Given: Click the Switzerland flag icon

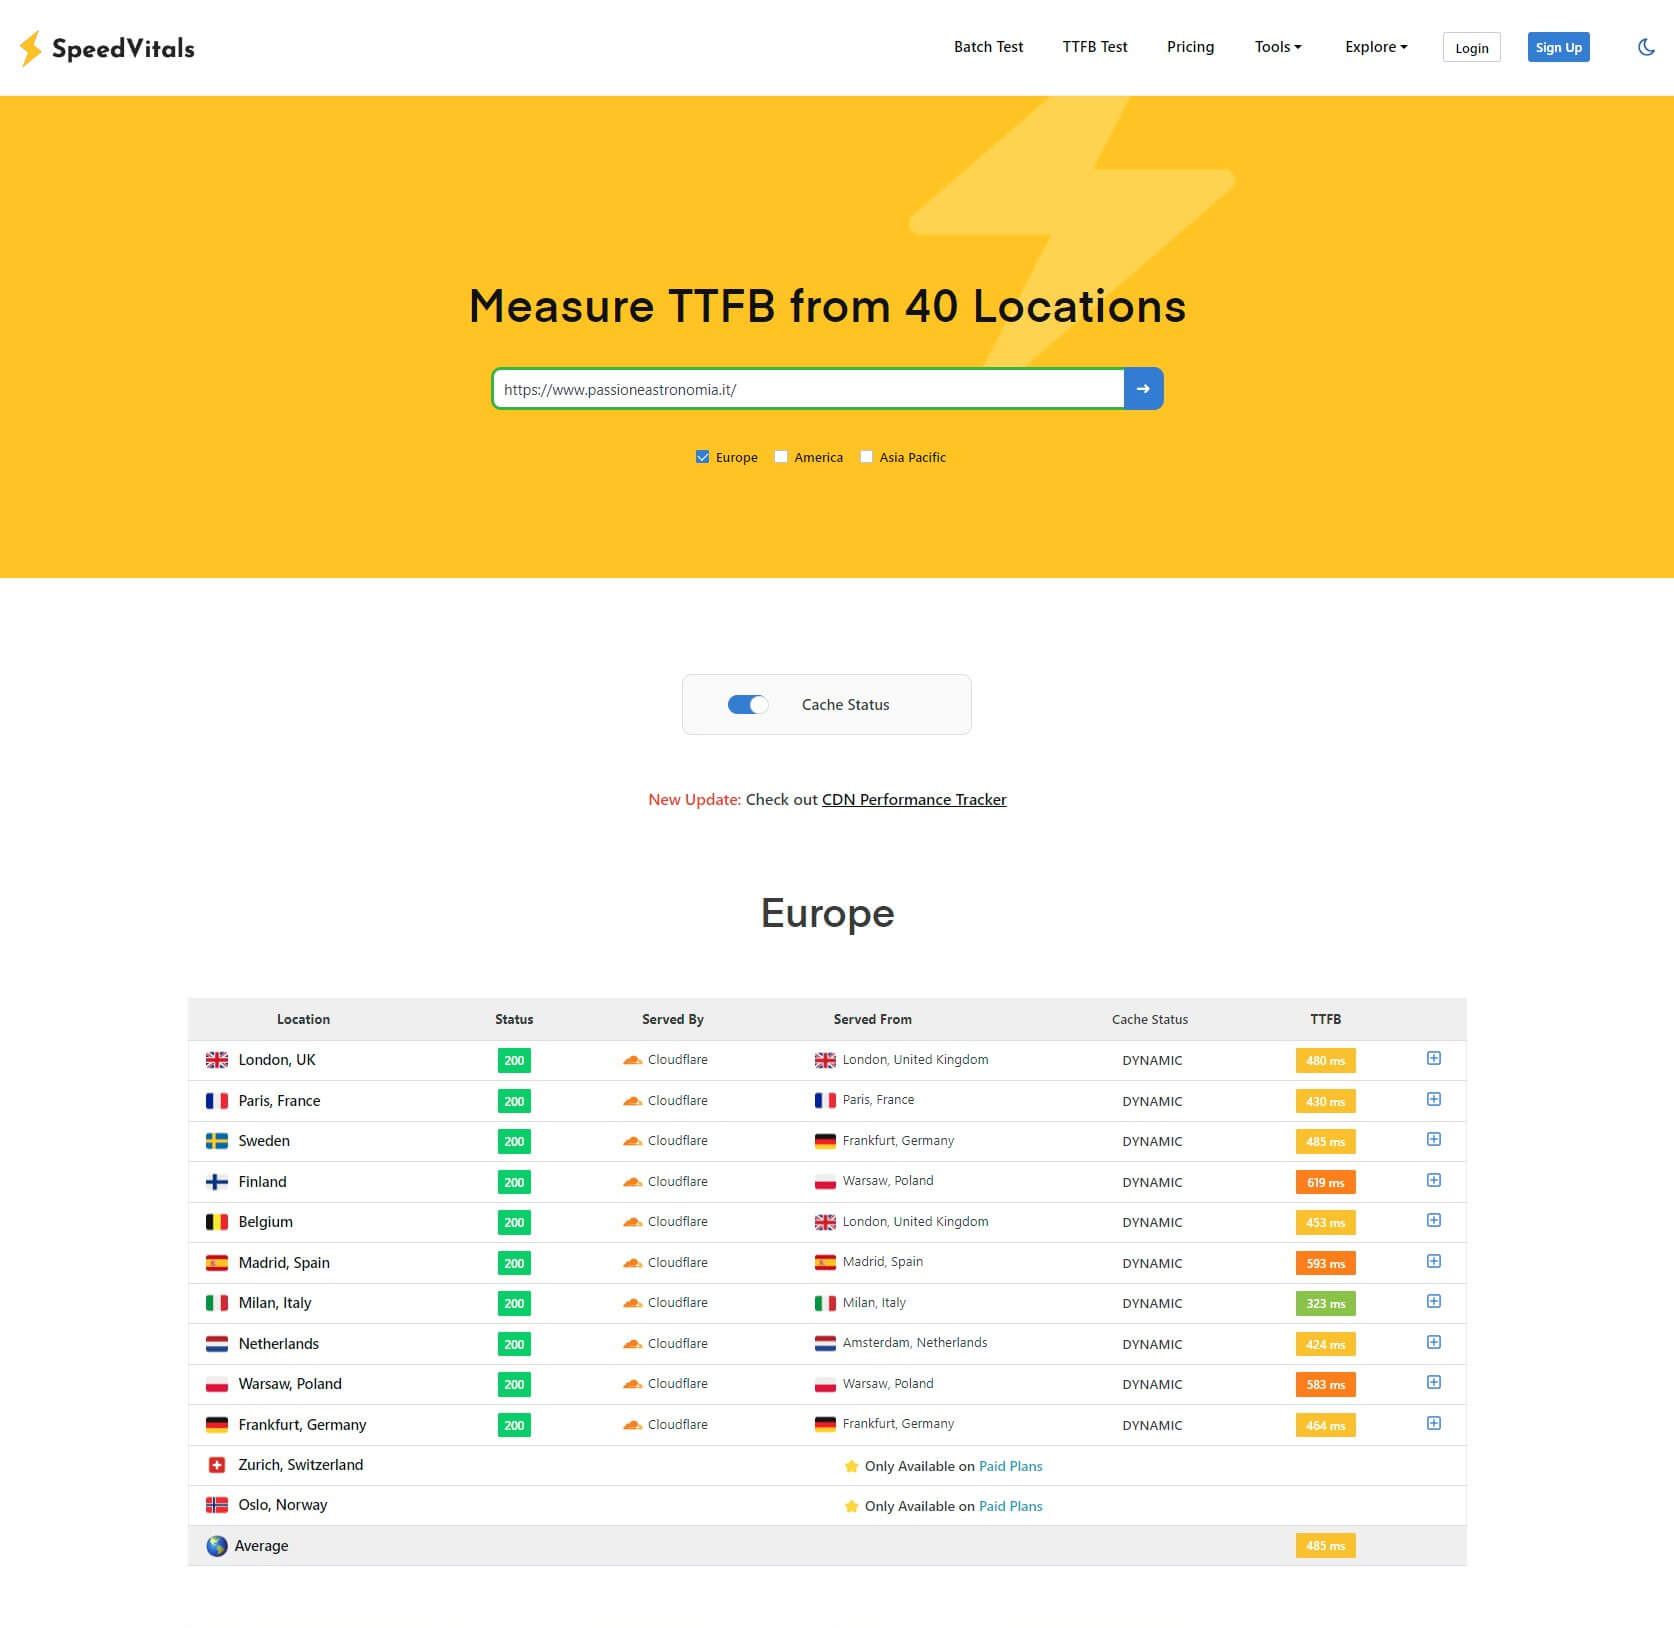Looking at the screenshot, I should [x=217, y=1465].
